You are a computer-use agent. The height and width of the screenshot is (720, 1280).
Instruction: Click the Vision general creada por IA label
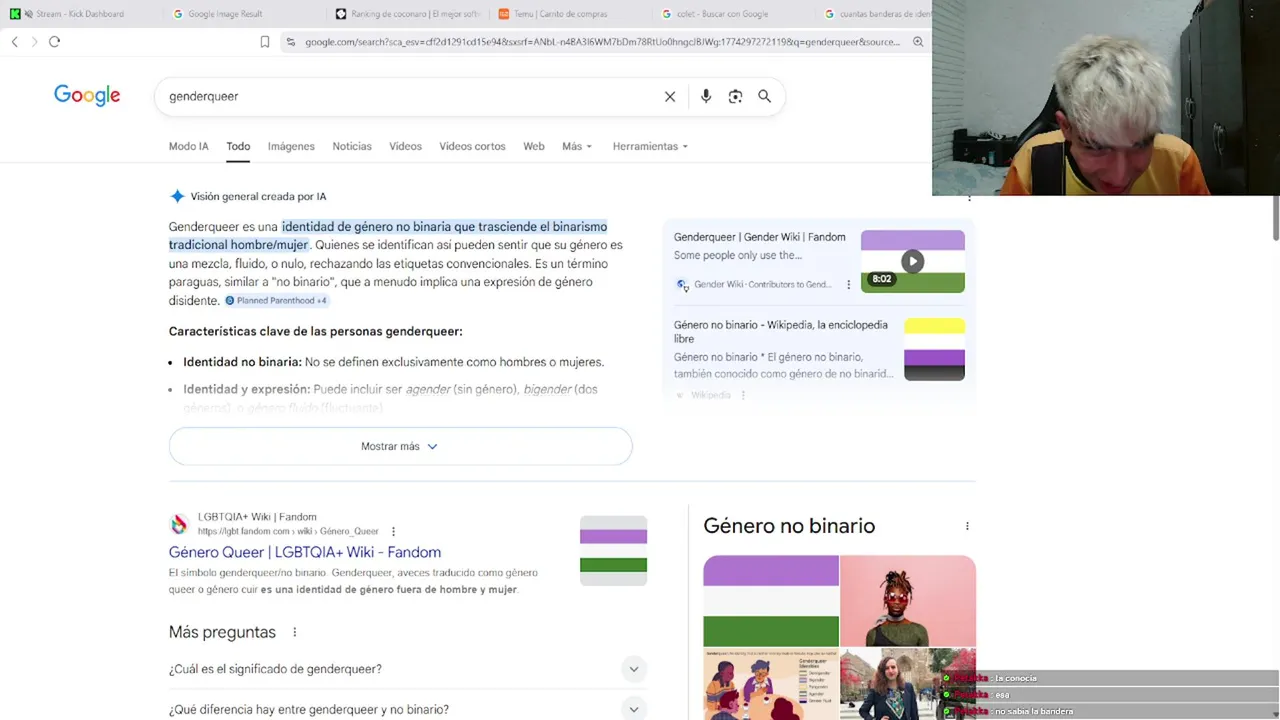pyautogui.click(x=258, y=197)
